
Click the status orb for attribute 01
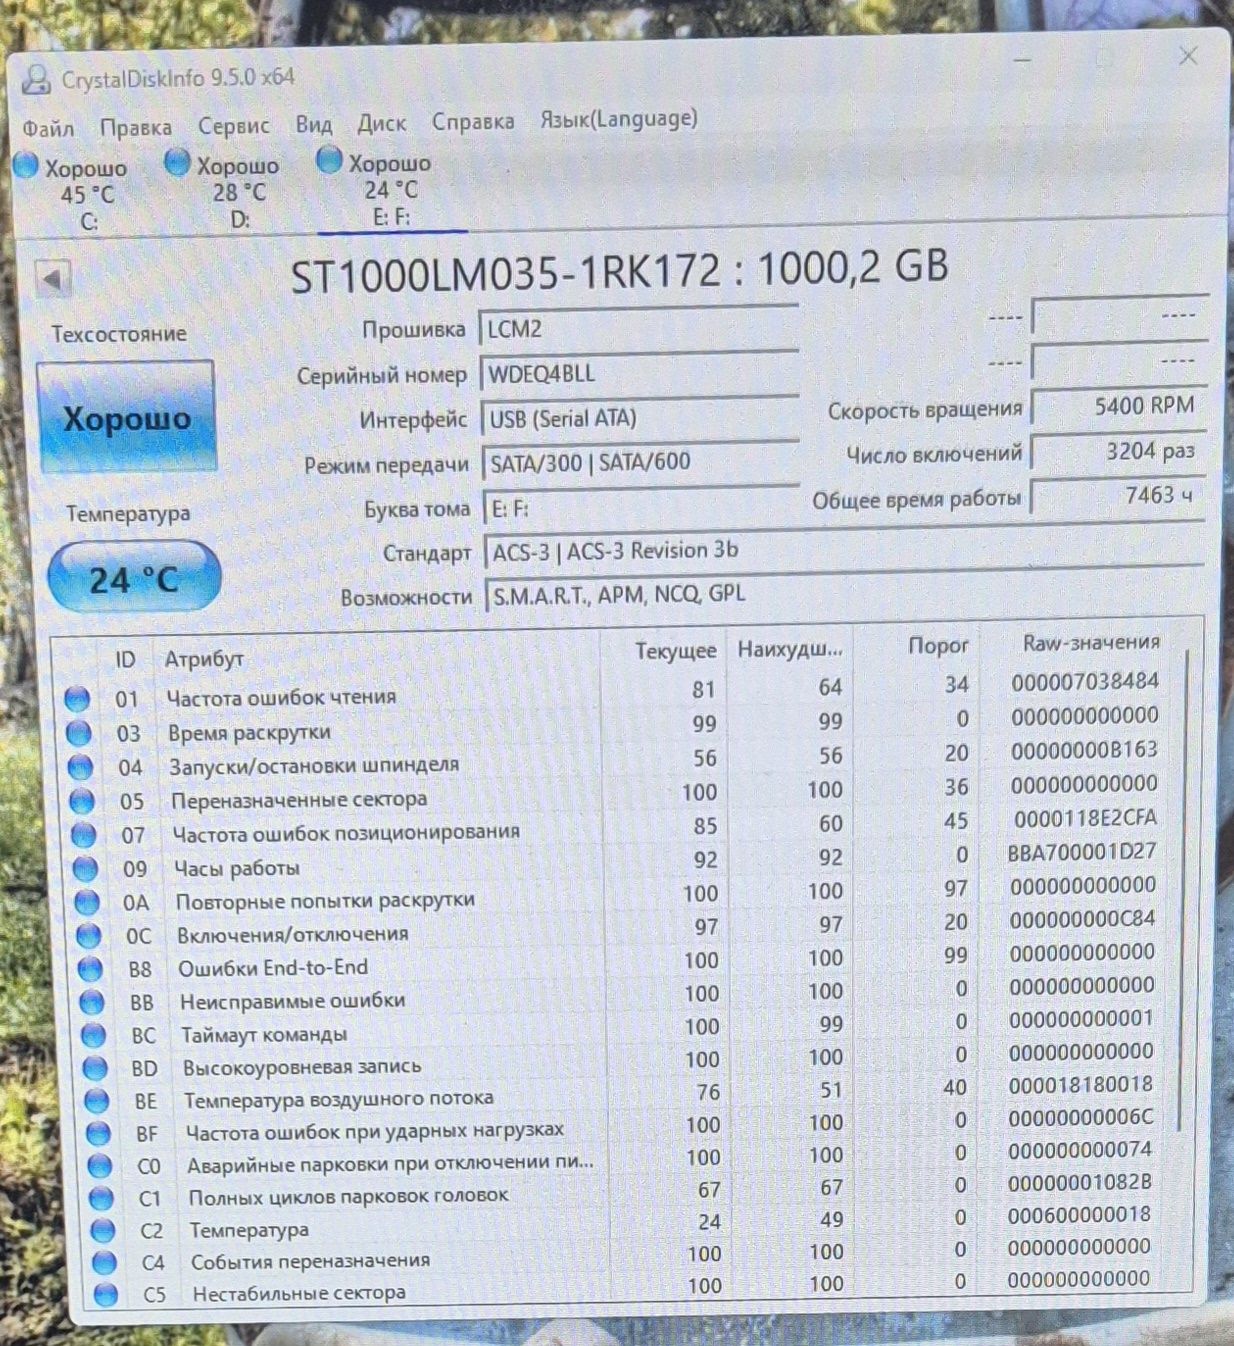(77, 699)
